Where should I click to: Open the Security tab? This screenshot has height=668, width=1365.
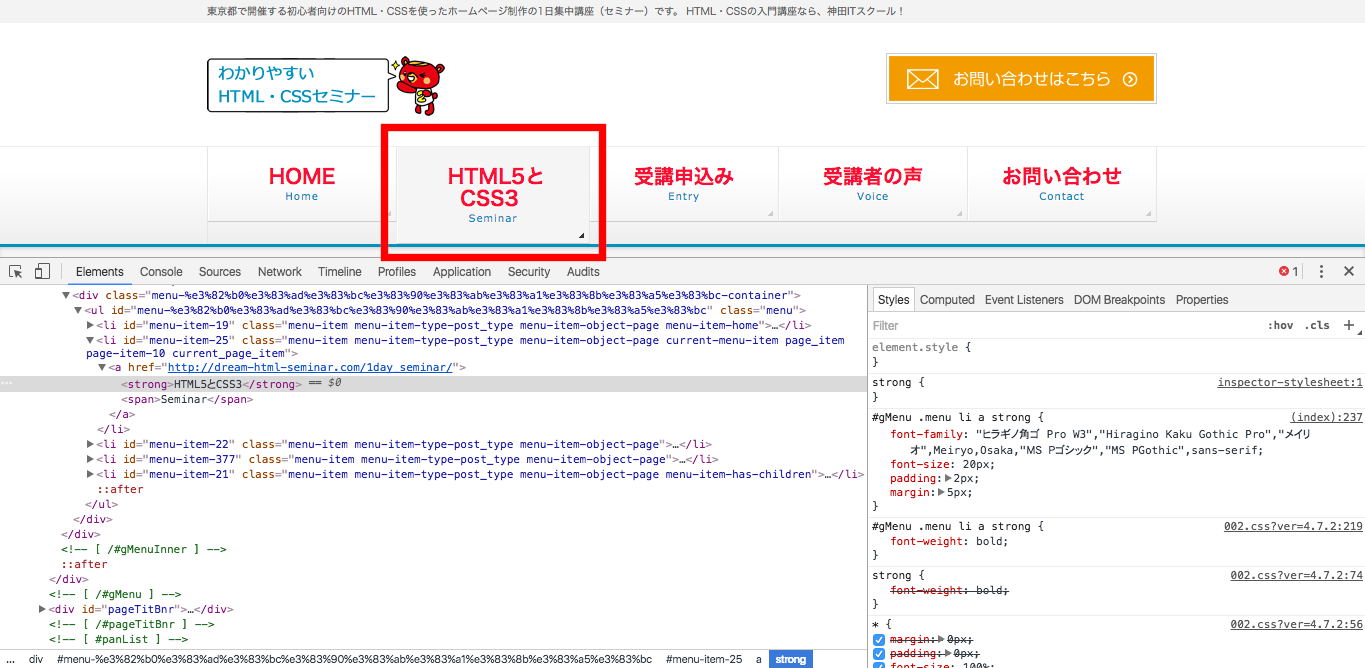coord(529,272)
